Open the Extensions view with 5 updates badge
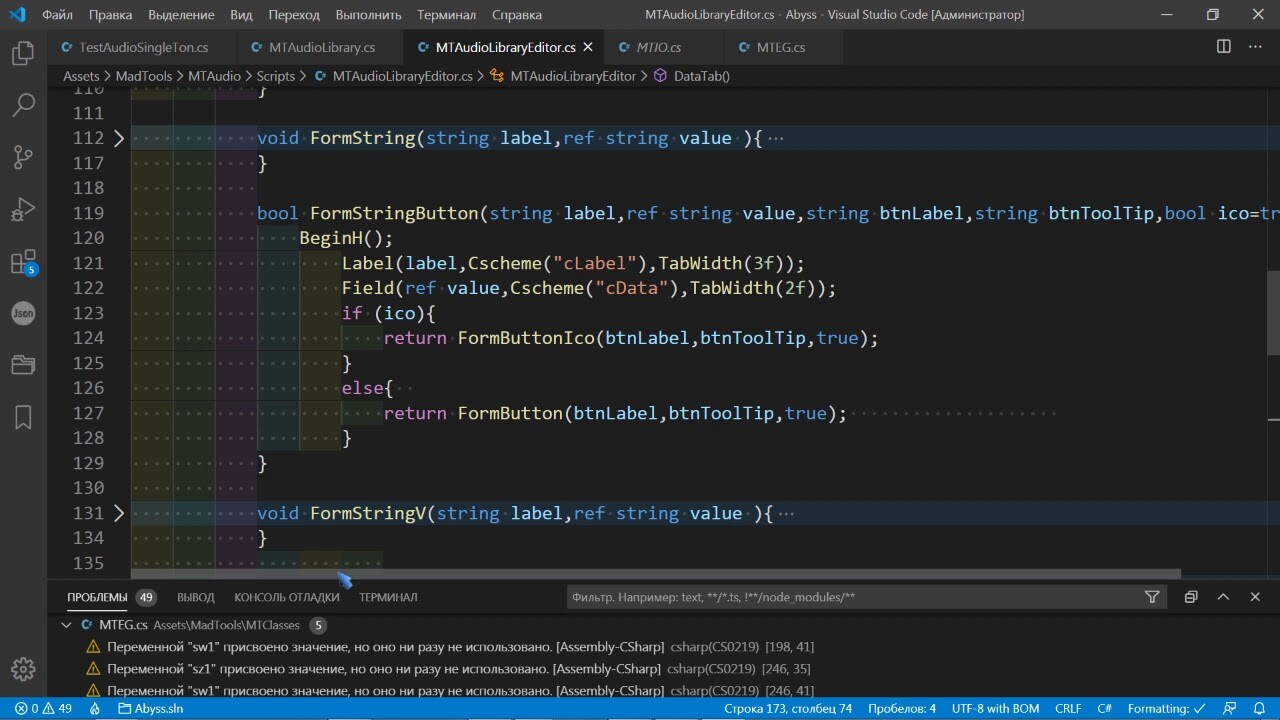The height and width of the screenshot is (720, 1280). (22, 261)
